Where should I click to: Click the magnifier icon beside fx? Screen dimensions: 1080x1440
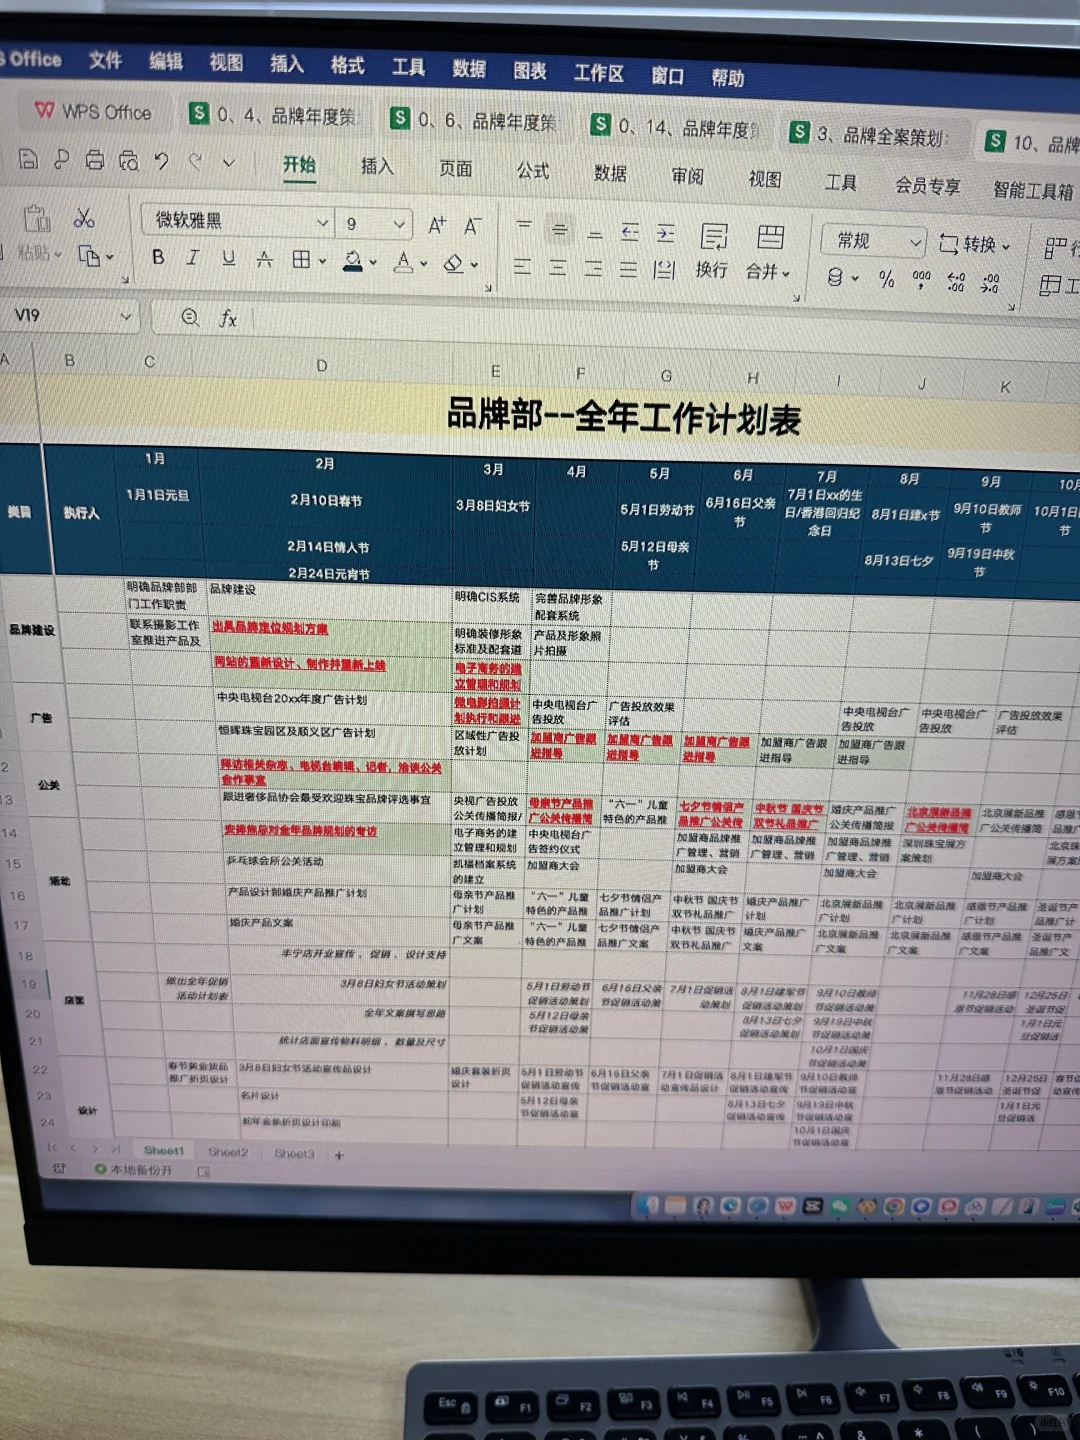(190, 317)
